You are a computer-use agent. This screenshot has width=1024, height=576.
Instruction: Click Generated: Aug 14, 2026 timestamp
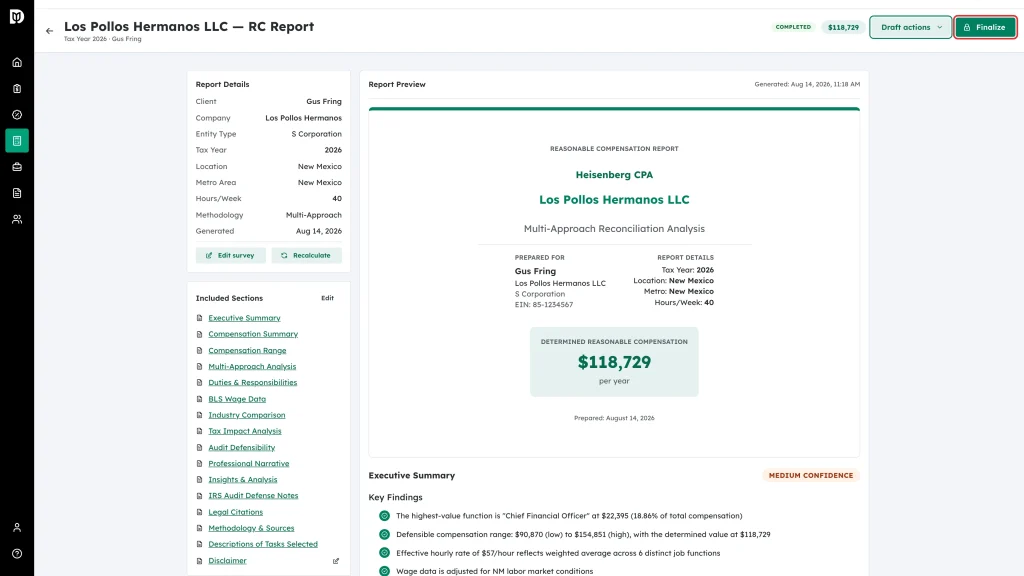click(807, 84)
